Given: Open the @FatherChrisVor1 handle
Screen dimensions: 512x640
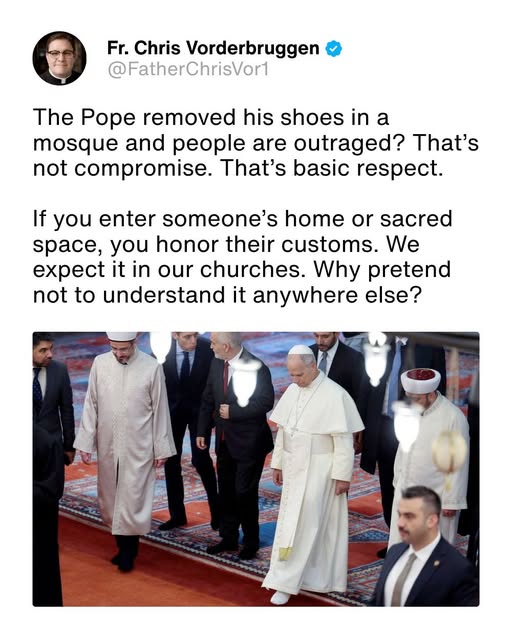Looking at the screenshot, I should 188,70.
